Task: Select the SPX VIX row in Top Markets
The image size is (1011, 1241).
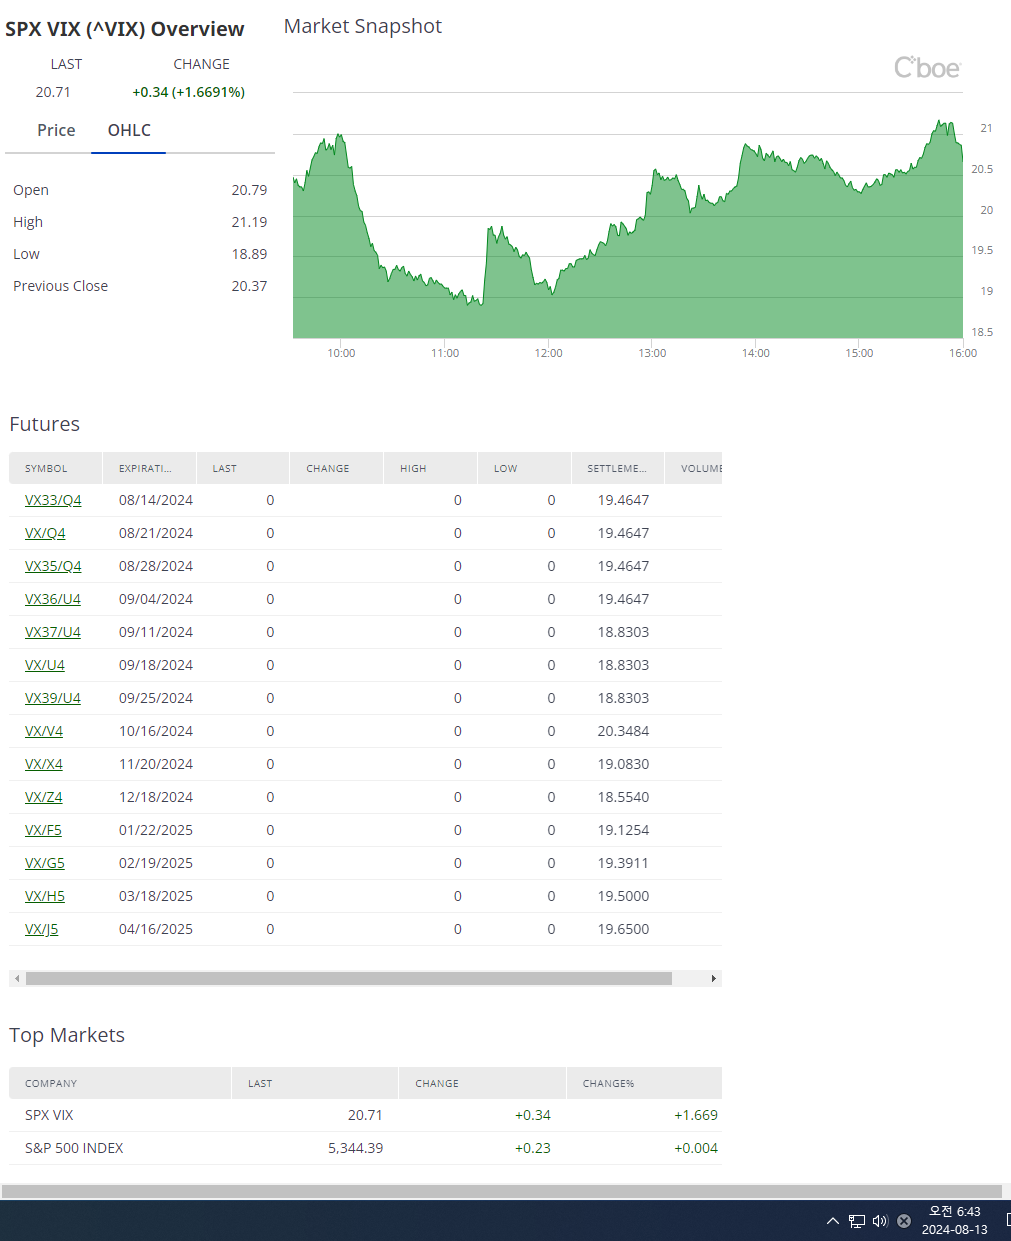Action: pyautogui.click(x=365, y=1115)
